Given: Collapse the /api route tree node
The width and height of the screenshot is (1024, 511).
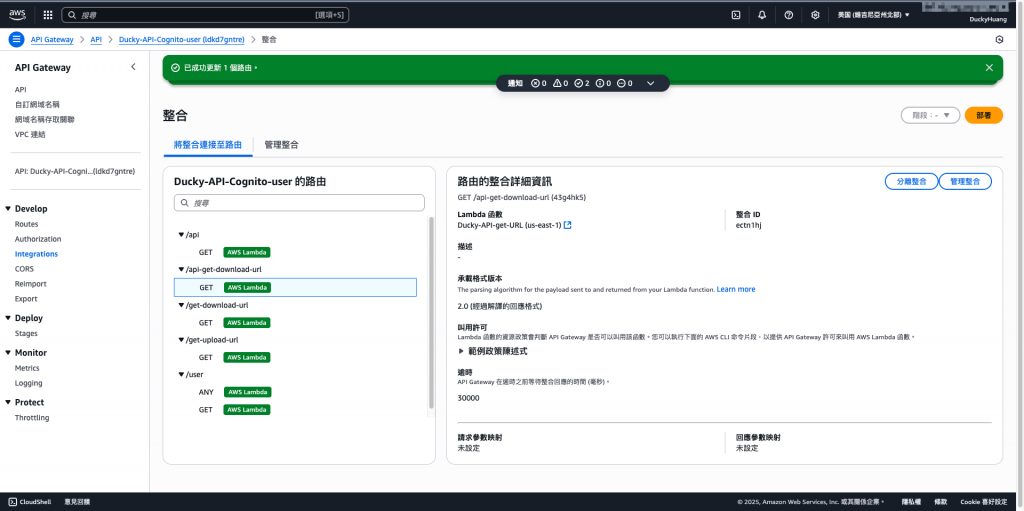Looking at the screenshot, I should [182, 234].
